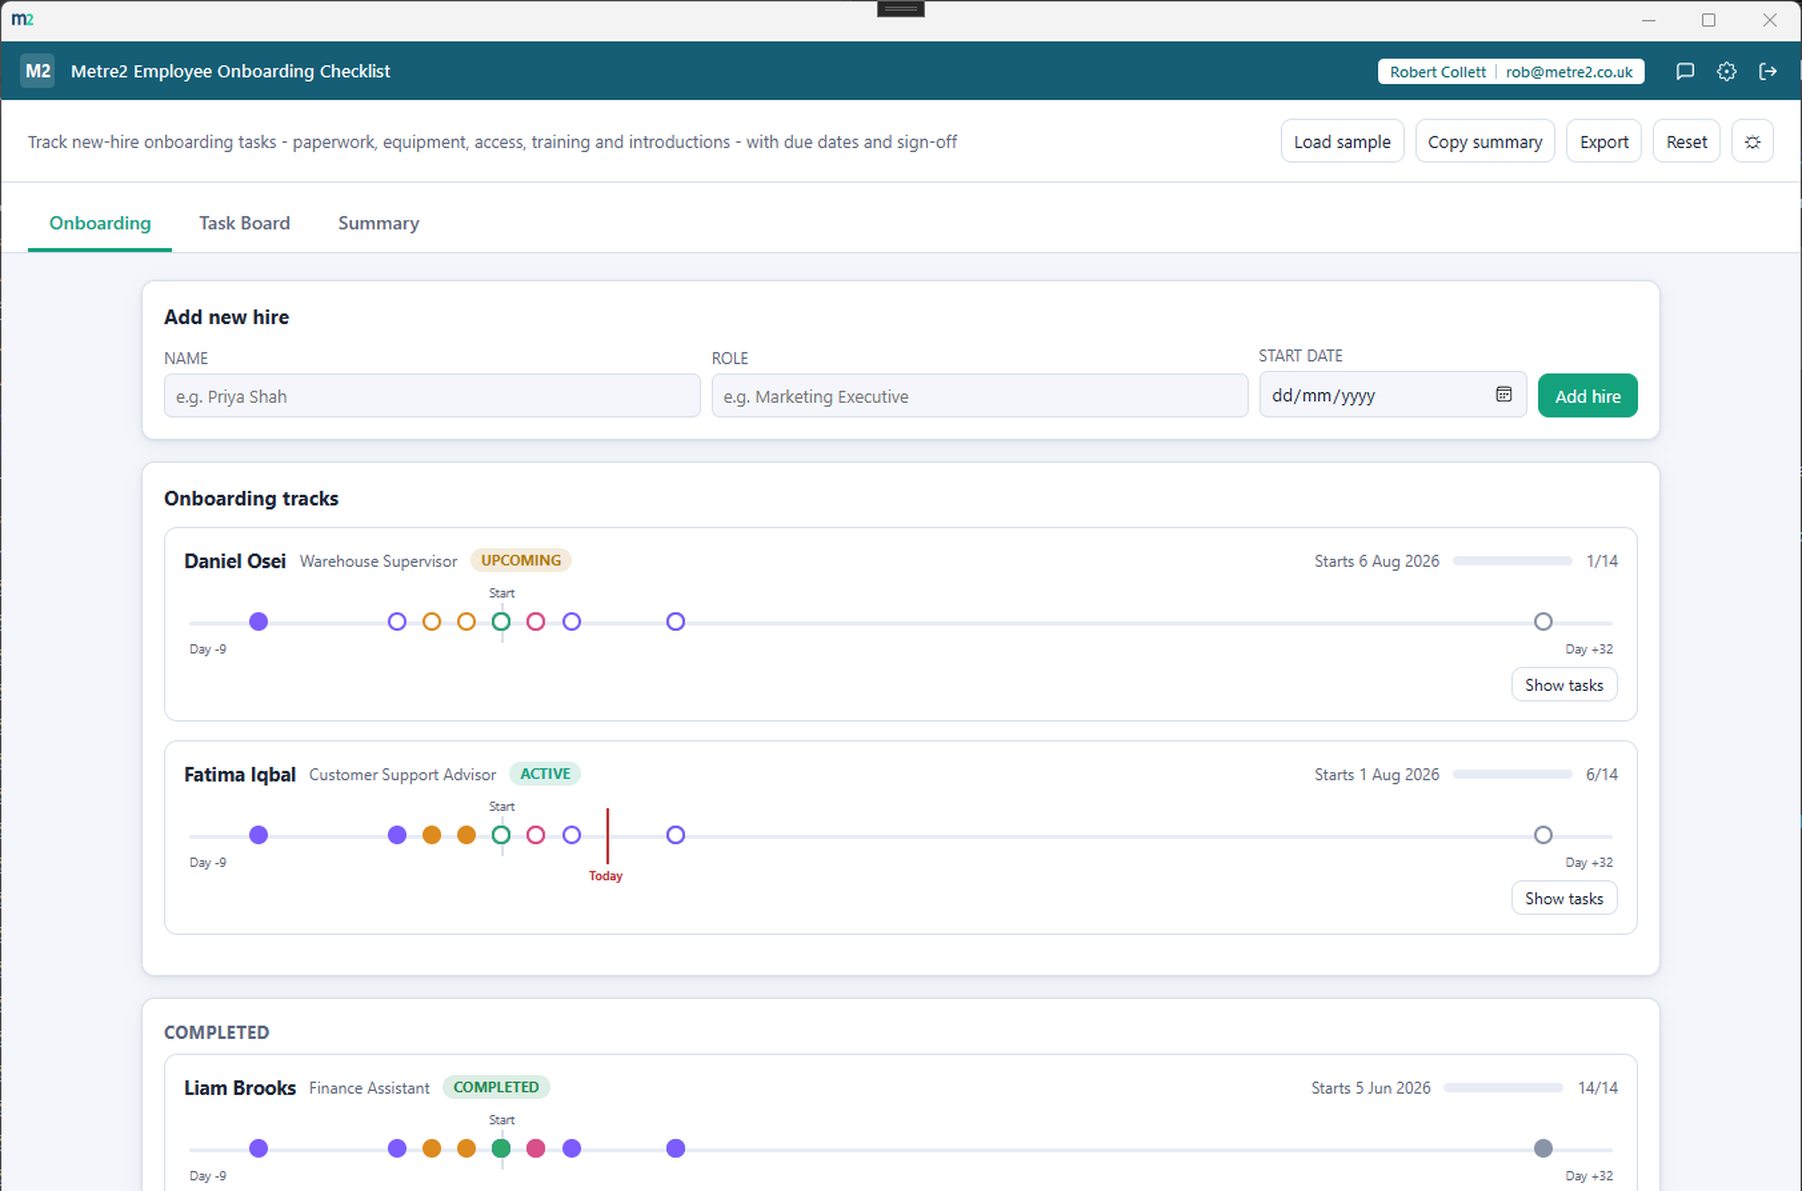Click the Fatima Iqbal name

coord(240,775)
